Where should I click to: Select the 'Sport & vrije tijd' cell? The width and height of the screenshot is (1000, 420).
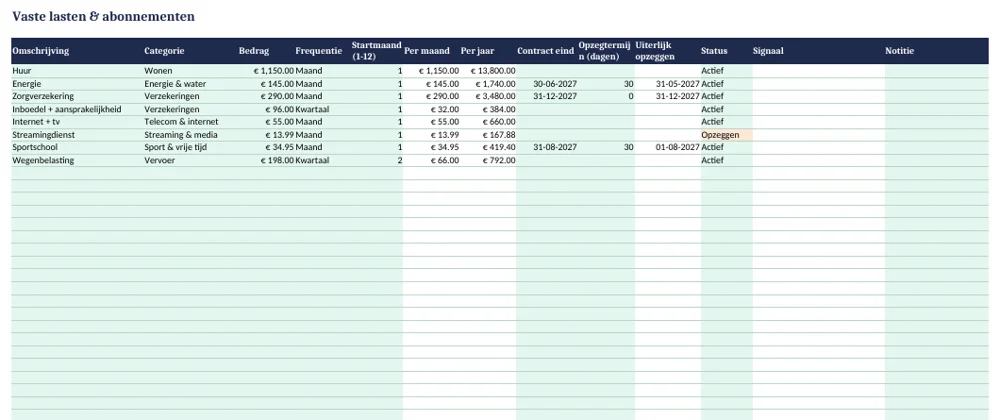[x=191, y=147]
